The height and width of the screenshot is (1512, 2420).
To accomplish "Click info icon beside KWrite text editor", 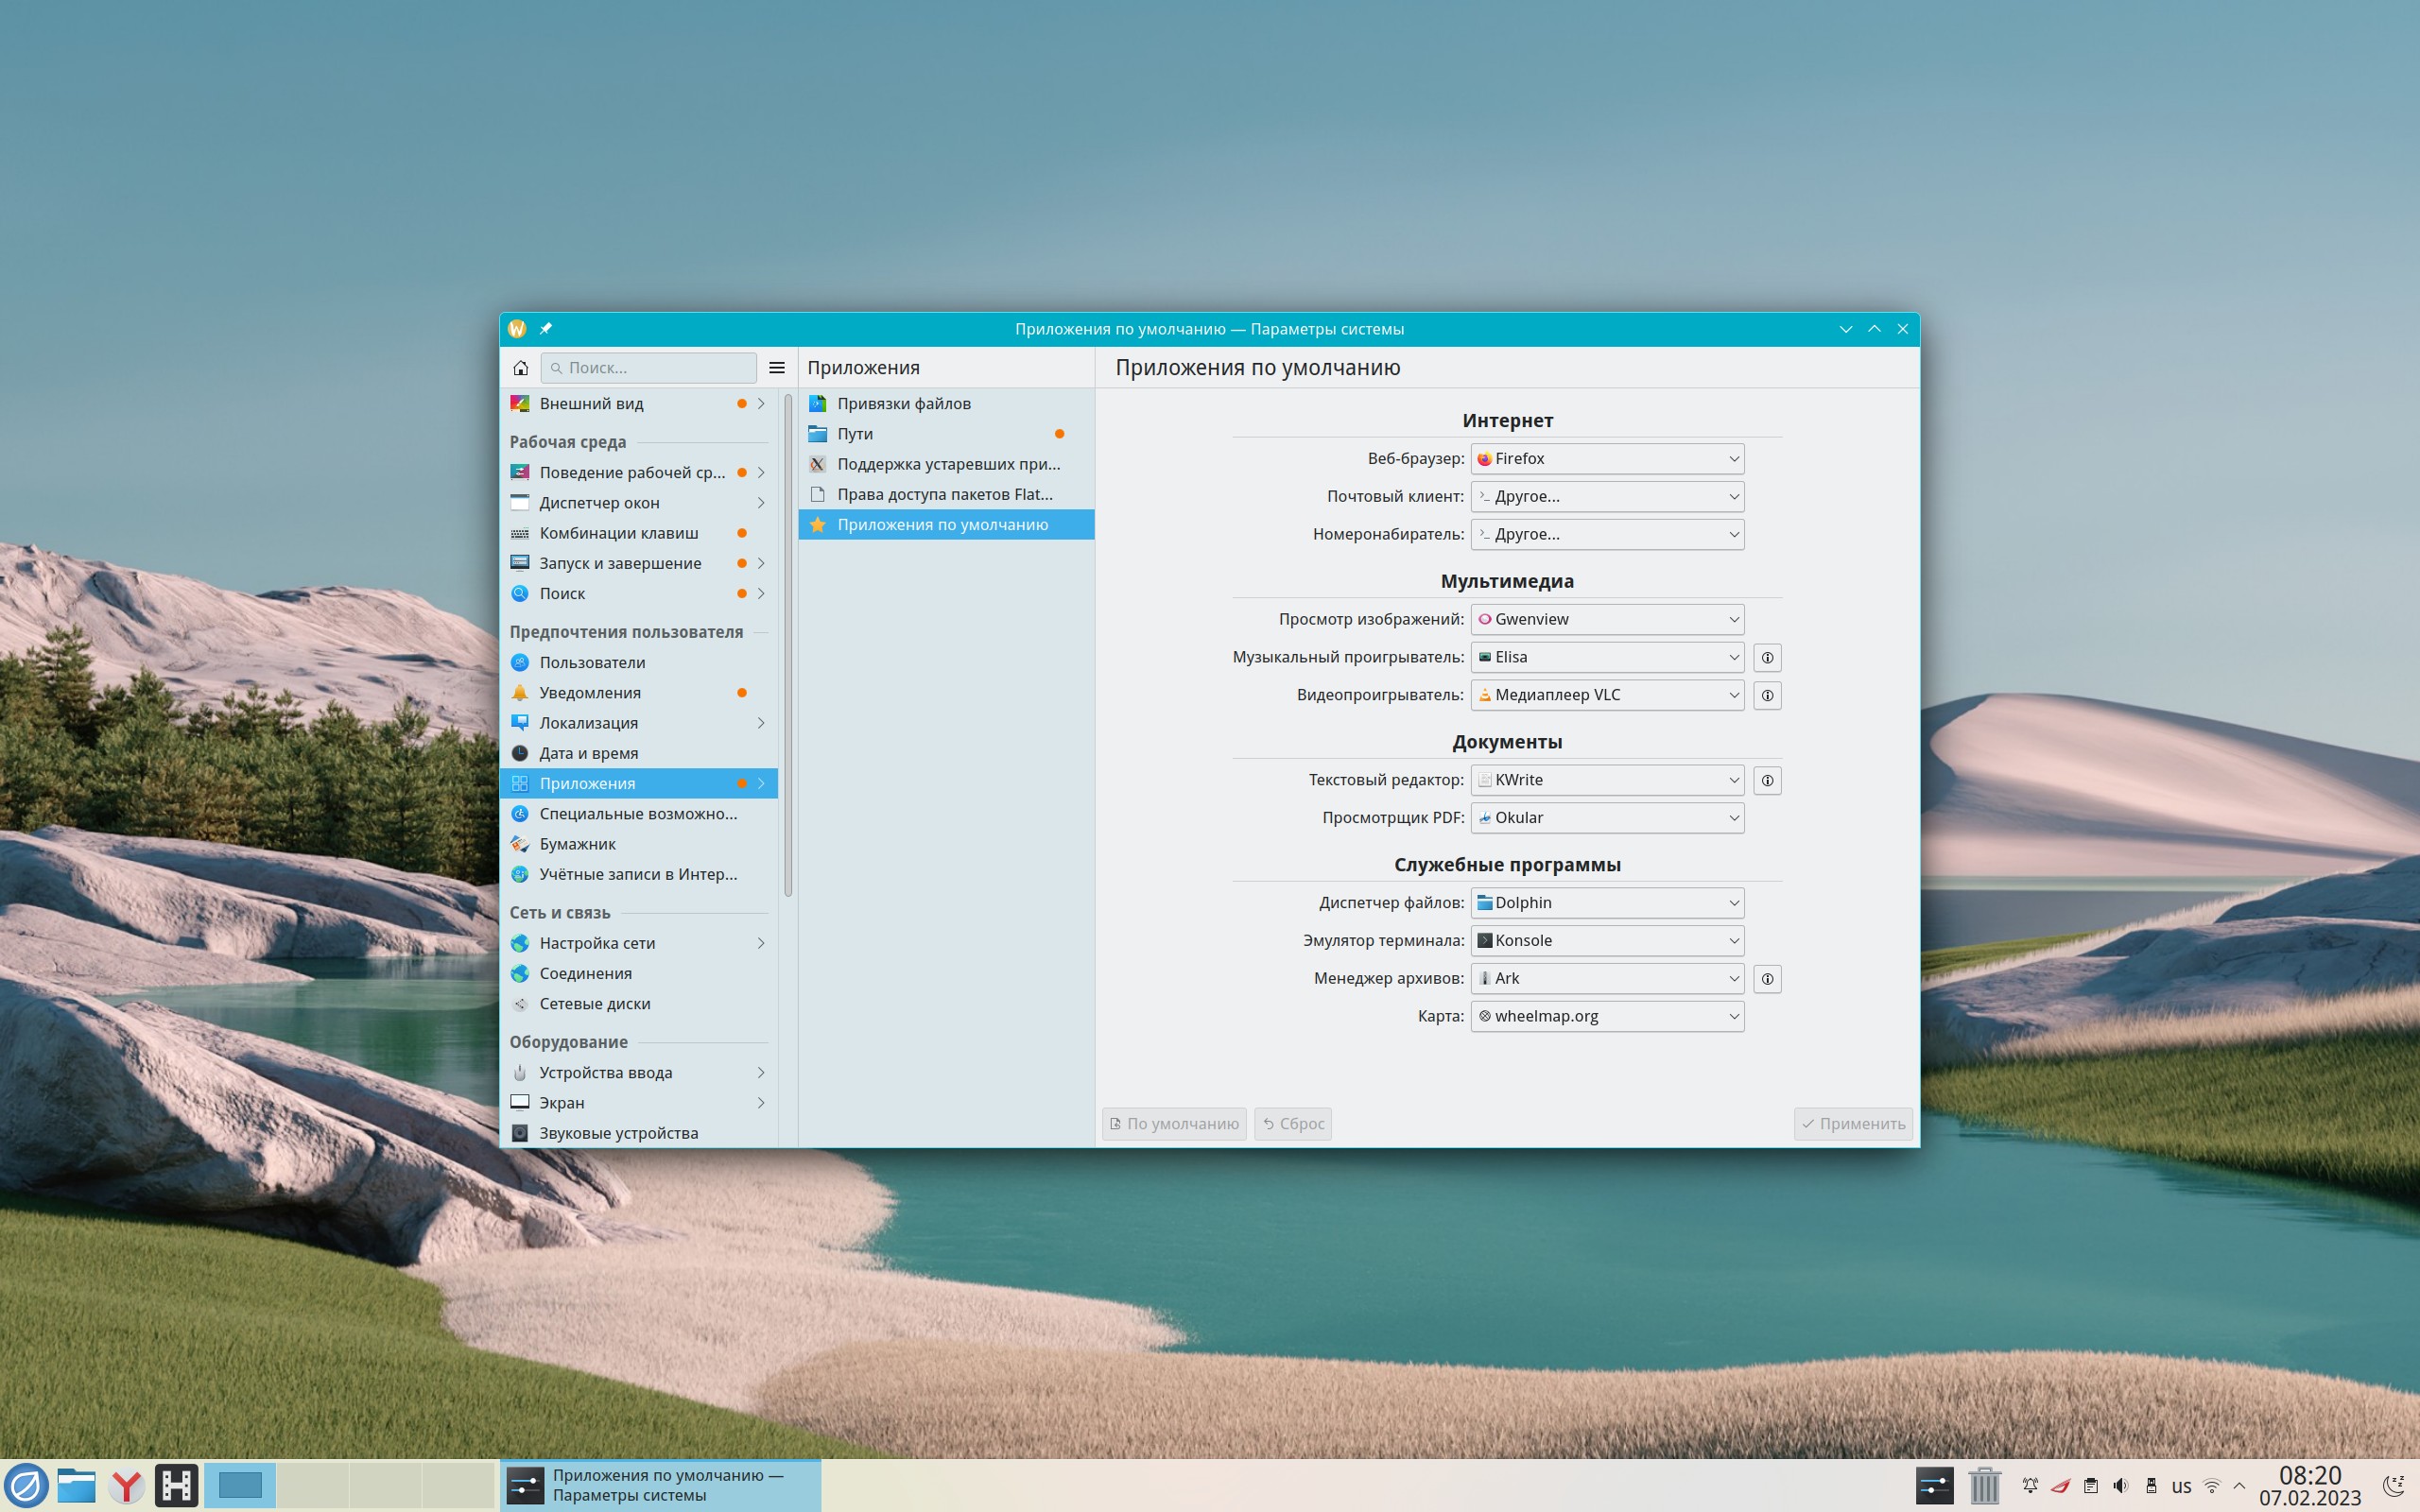I will 1767,780.
